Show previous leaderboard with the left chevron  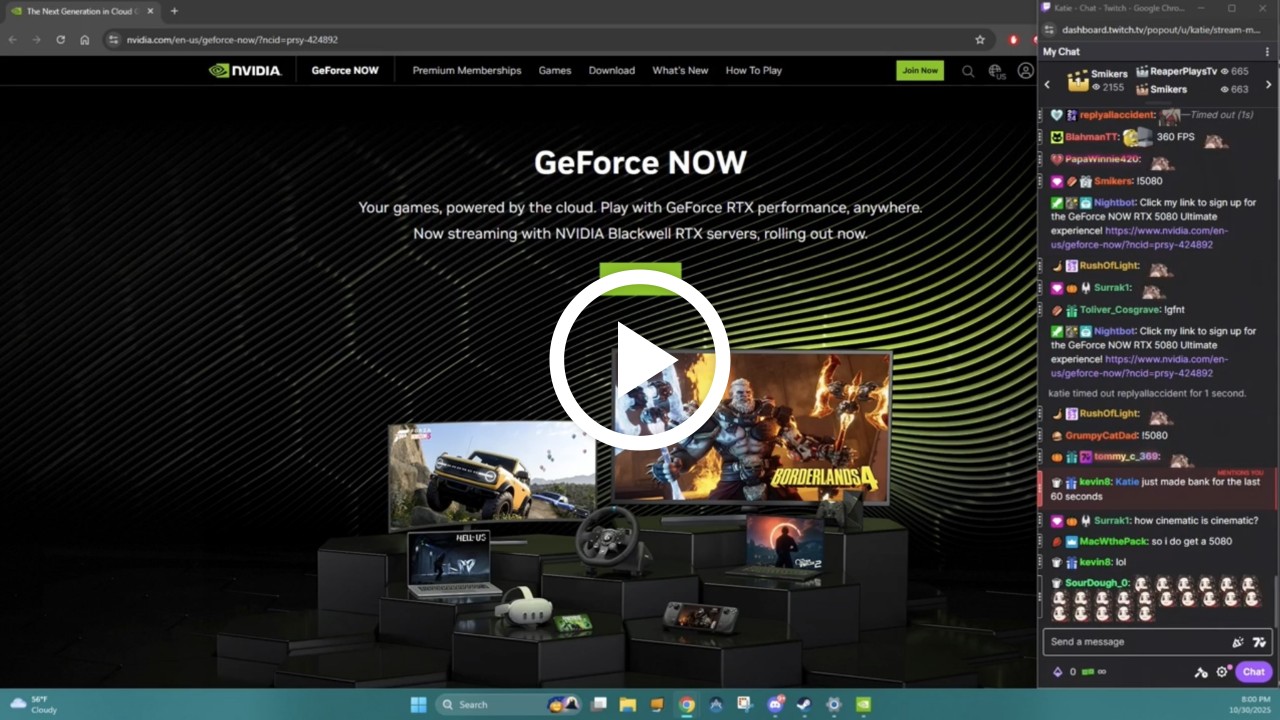click(1047, 85)
